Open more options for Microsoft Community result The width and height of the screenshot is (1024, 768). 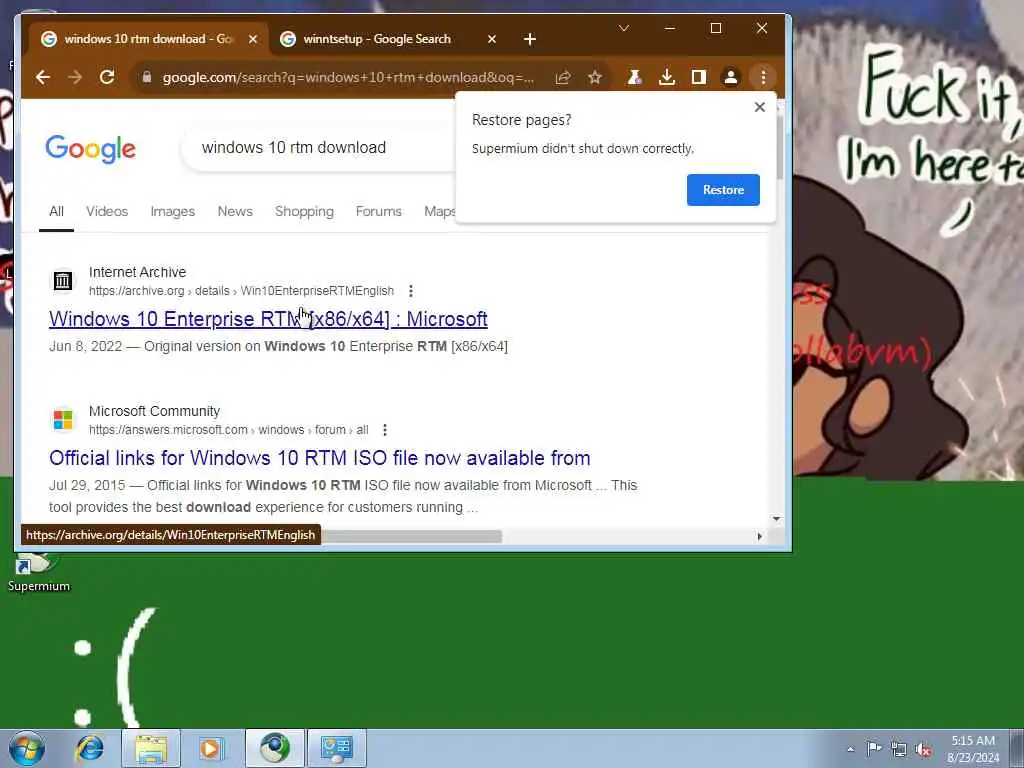(385, 430)
